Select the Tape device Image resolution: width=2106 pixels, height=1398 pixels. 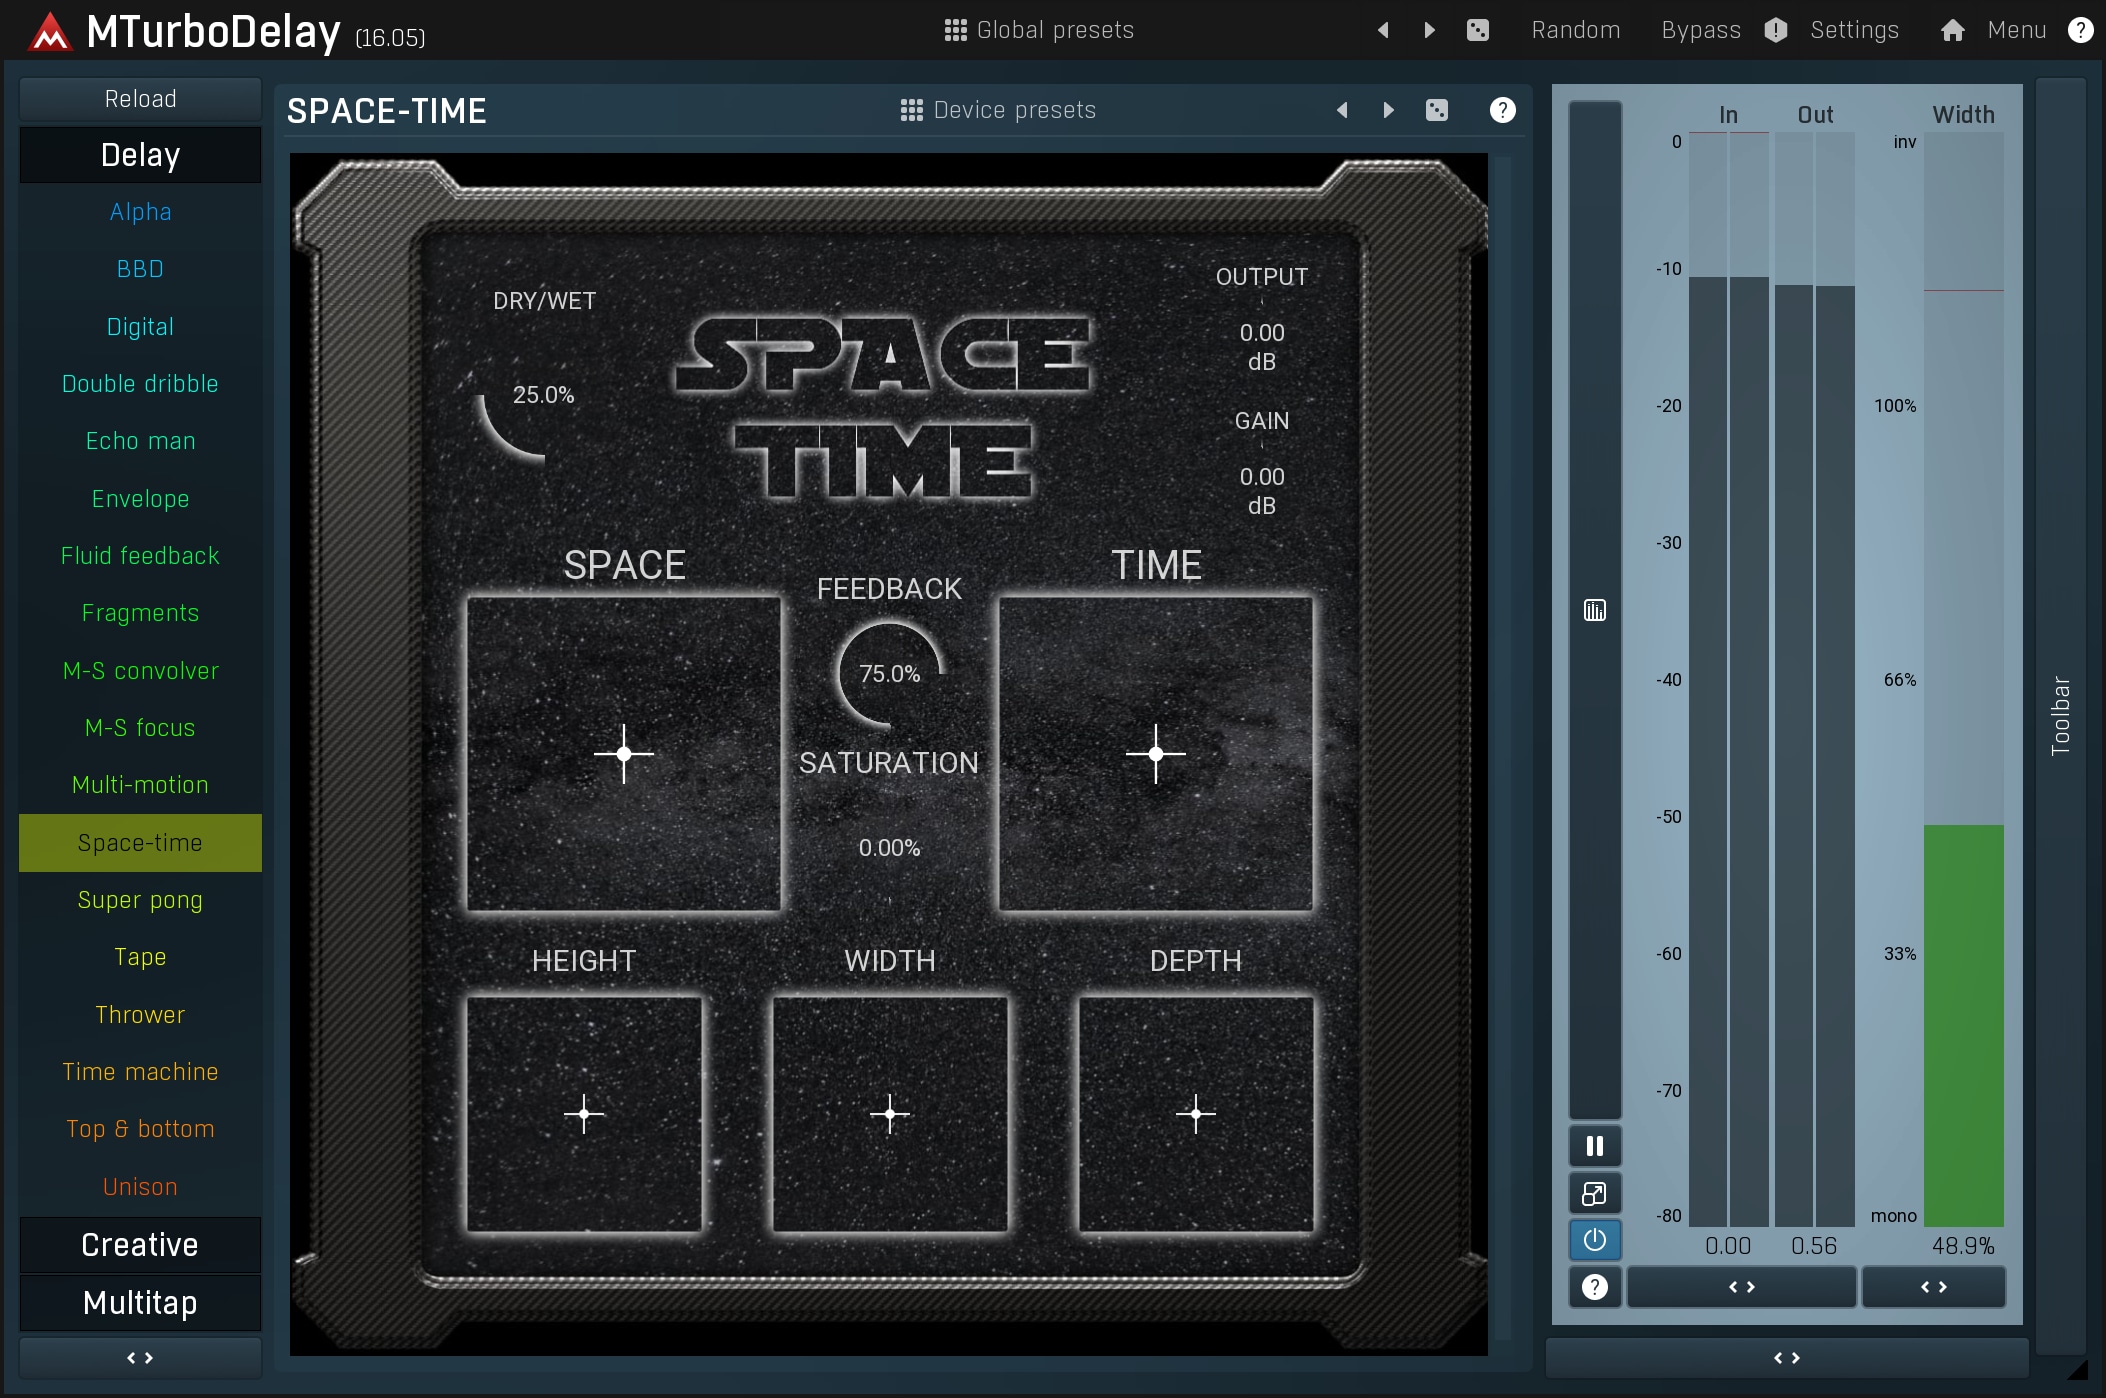140,957
